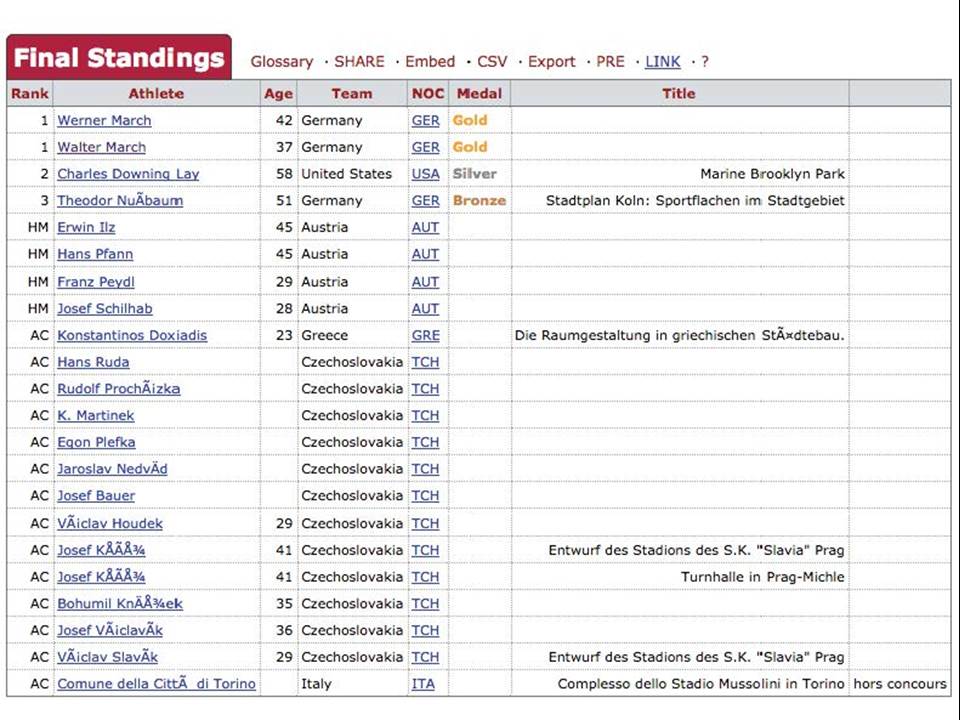Choose the PRE format option

610,62
